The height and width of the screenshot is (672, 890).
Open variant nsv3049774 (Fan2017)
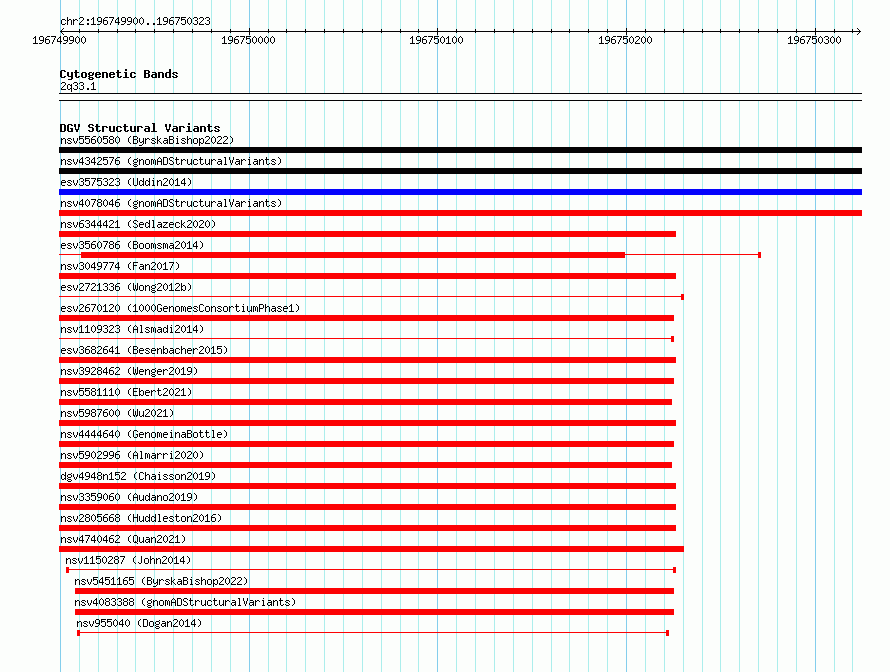pyautogui.click(x=120, y=266)
